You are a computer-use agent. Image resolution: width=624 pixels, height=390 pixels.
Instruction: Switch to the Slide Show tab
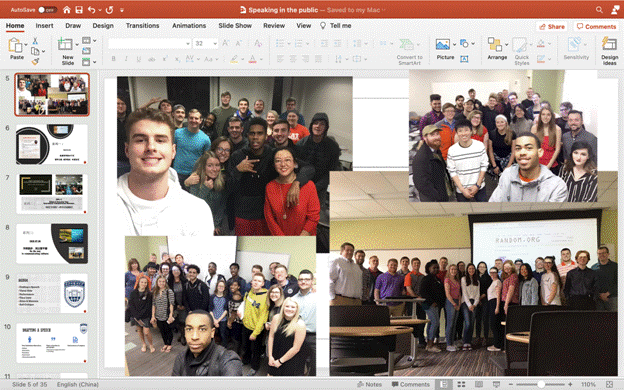pos(235,25)
